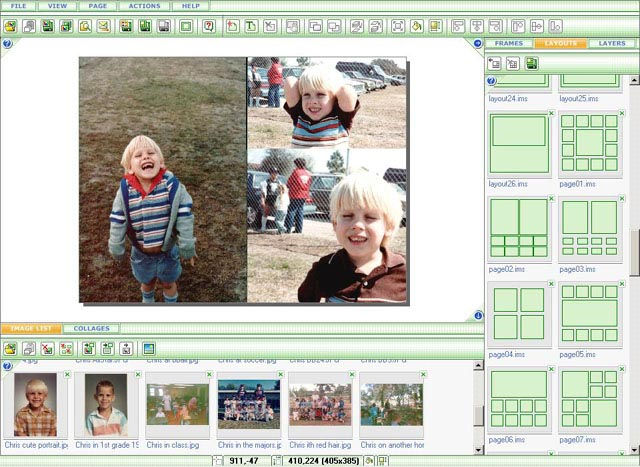Click the bottom-right photo frame on canvas

tap(327, 226)
